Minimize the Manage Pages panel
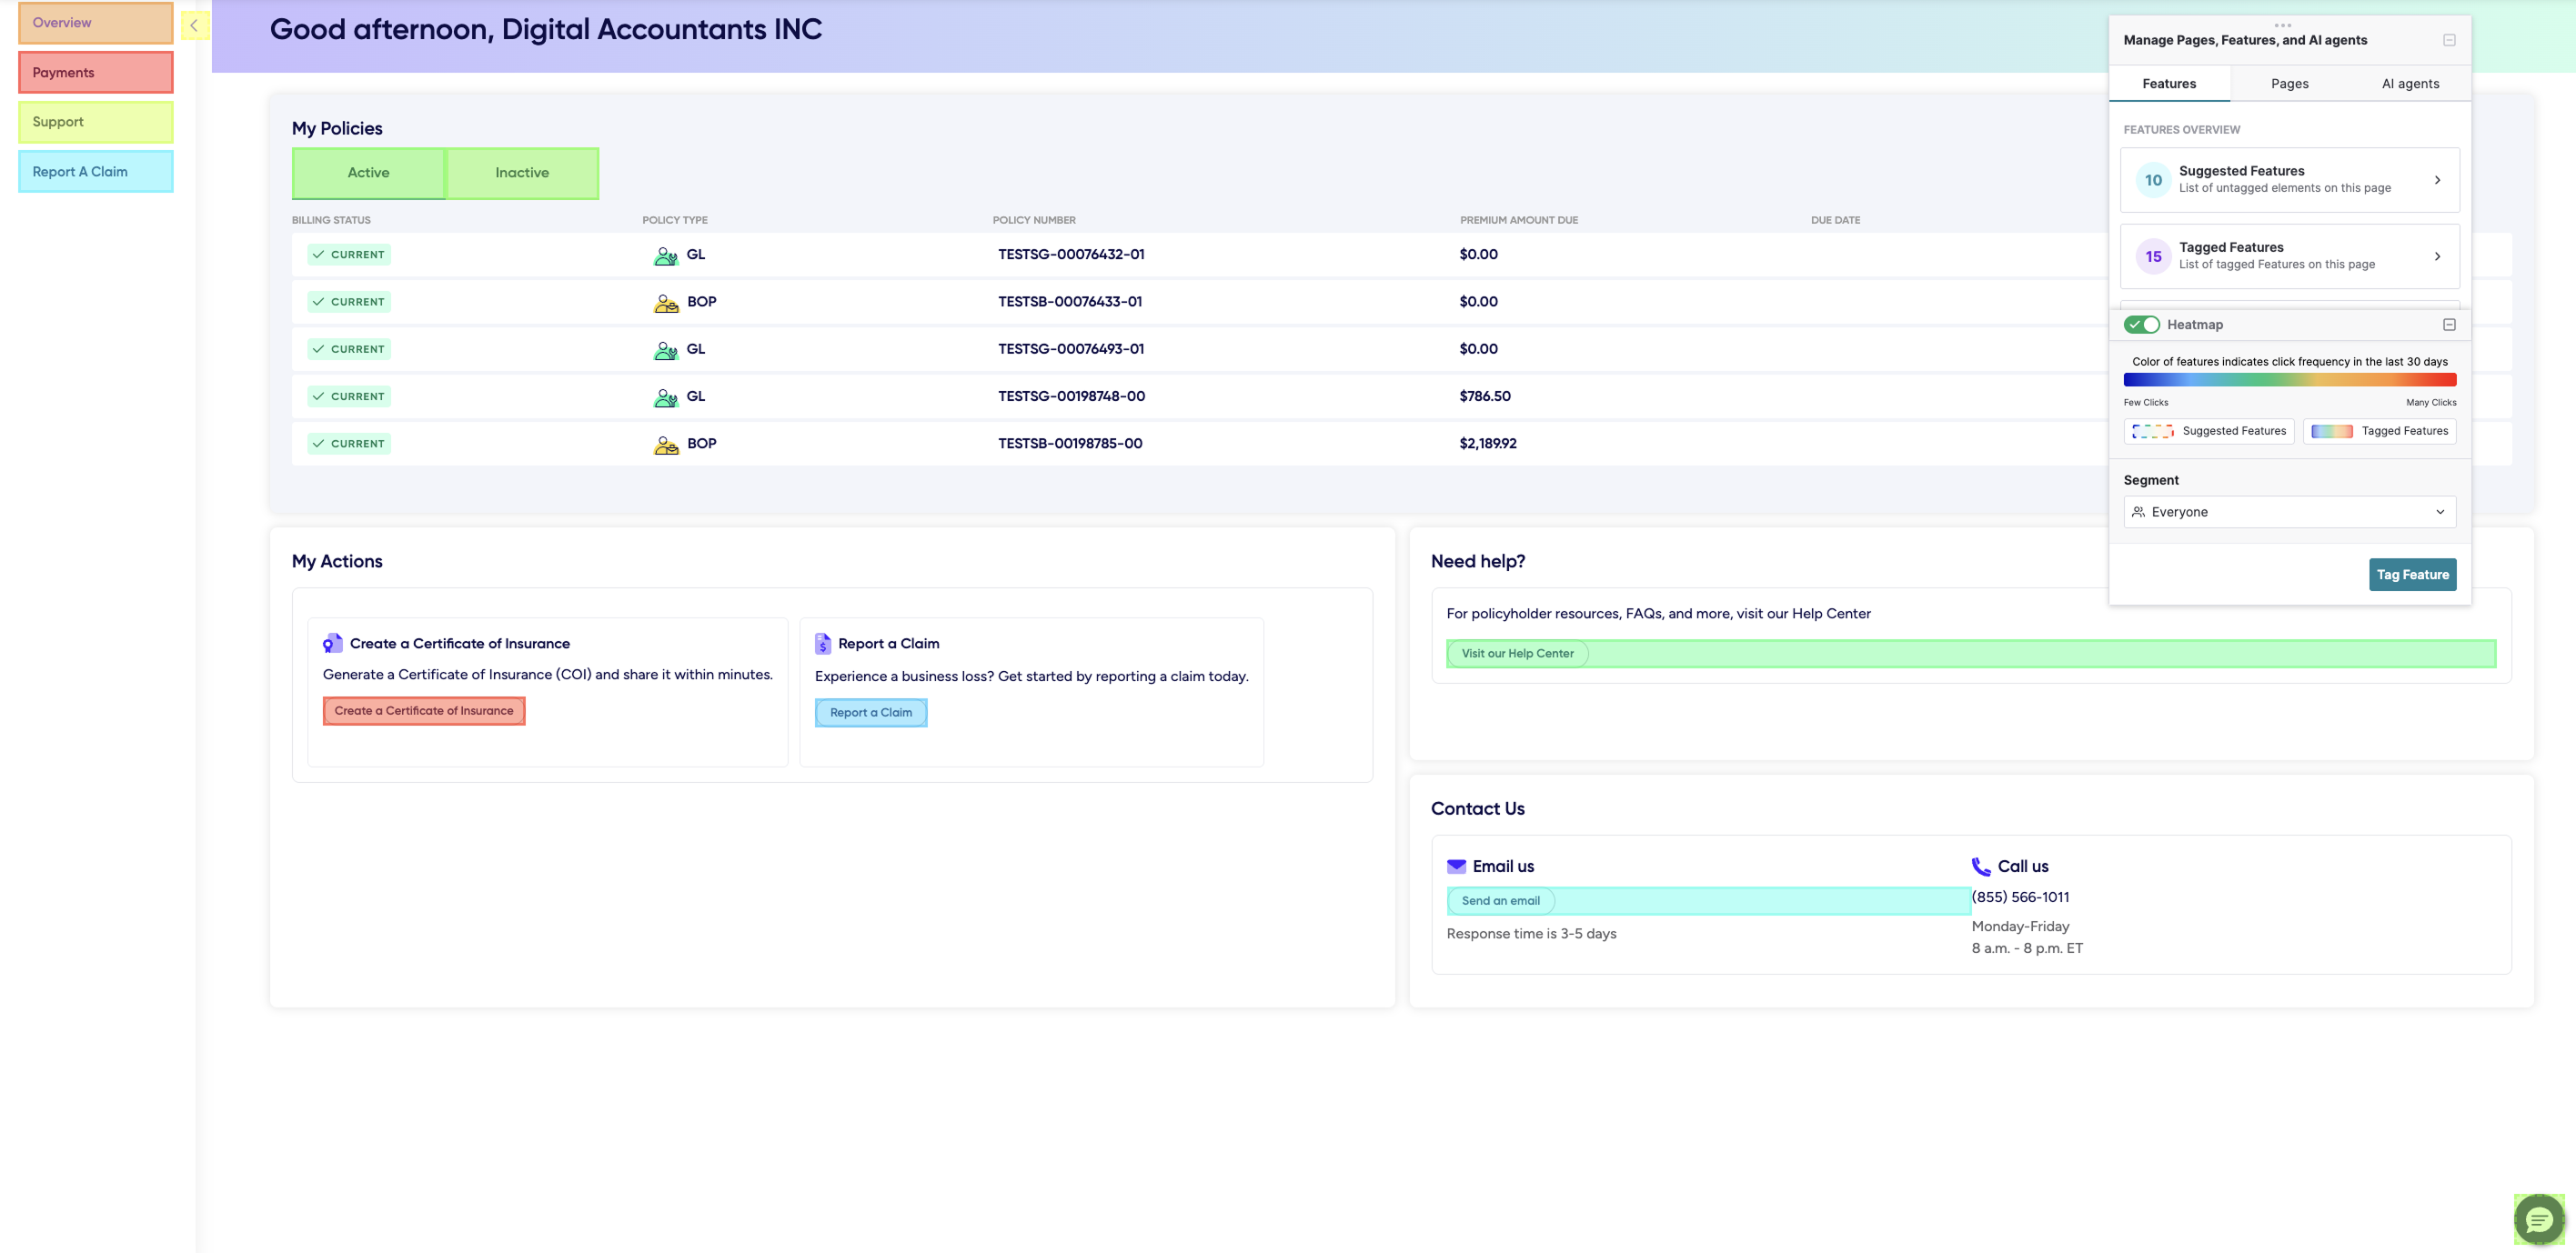Image resolution: width=2576 pixels, height=1253 pixels. (x=2449, y=40)
